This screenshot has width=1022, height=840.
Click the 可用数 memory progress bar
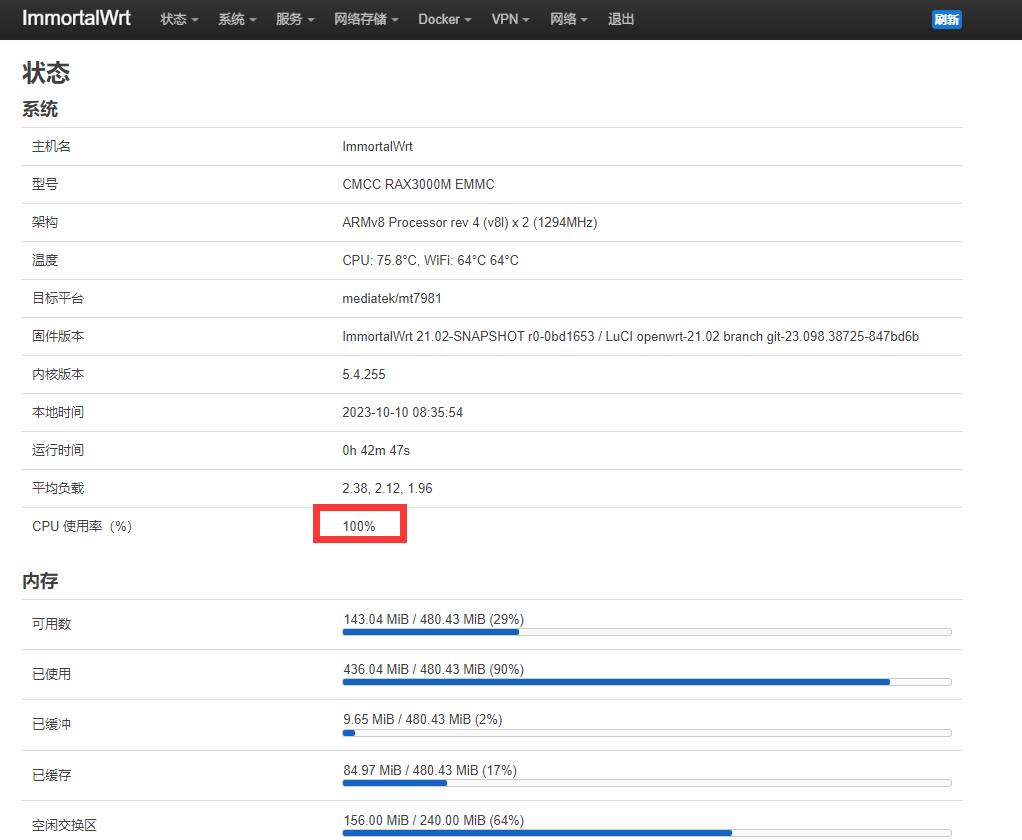point(646,631)
